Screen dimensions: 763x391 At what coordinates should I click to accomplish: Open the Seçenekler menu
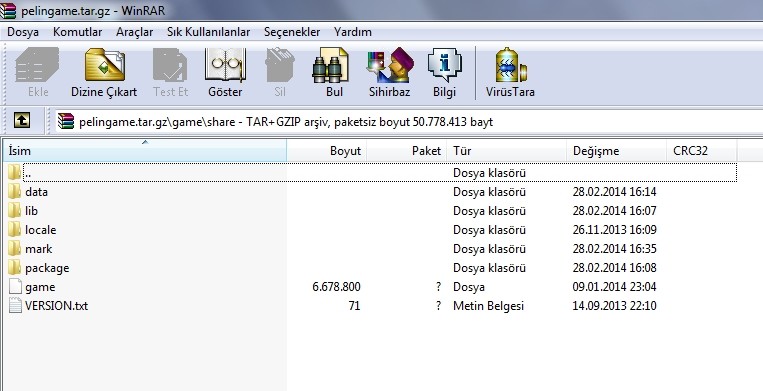pos(292,32)
